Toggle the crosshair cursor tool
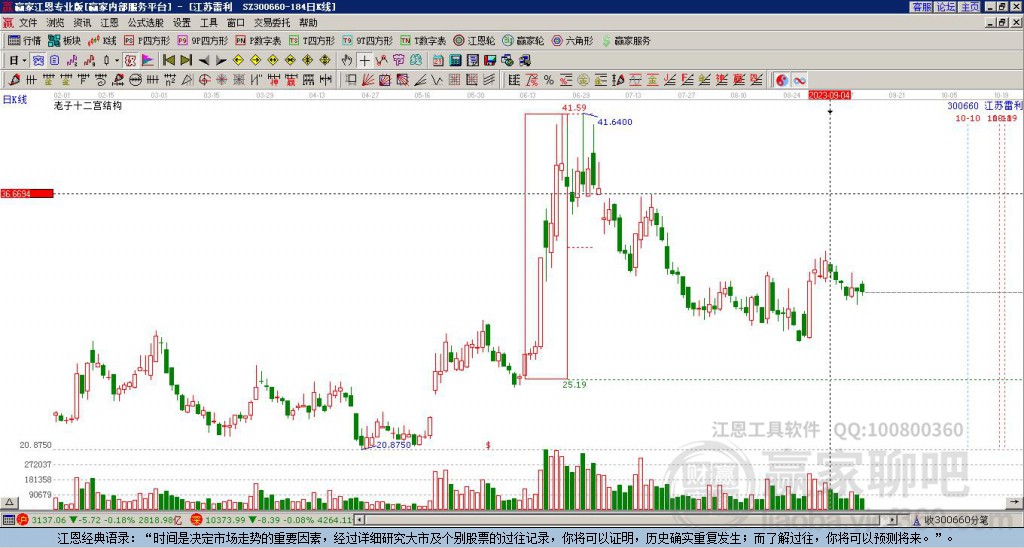This screenshot has height=548, width=1024. tap(364, 61)
